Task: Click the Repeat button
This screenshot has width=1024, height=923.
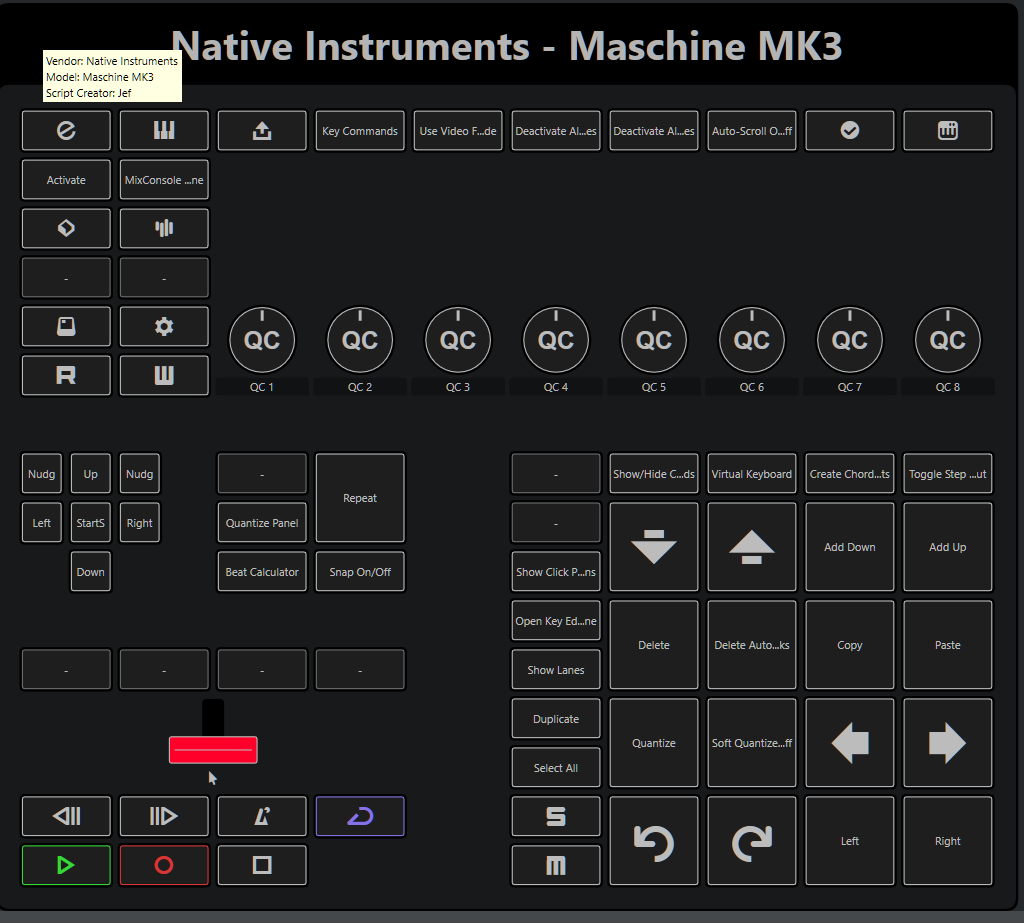Action: click(360, 498)
